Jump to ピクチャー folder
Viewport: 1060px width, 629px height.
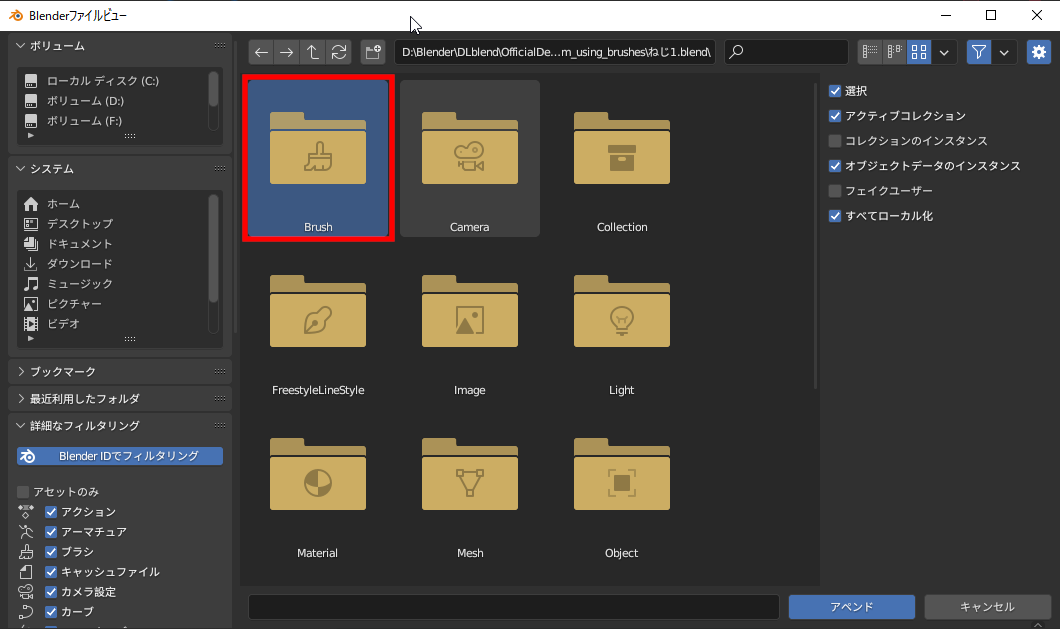coord(112,304)
